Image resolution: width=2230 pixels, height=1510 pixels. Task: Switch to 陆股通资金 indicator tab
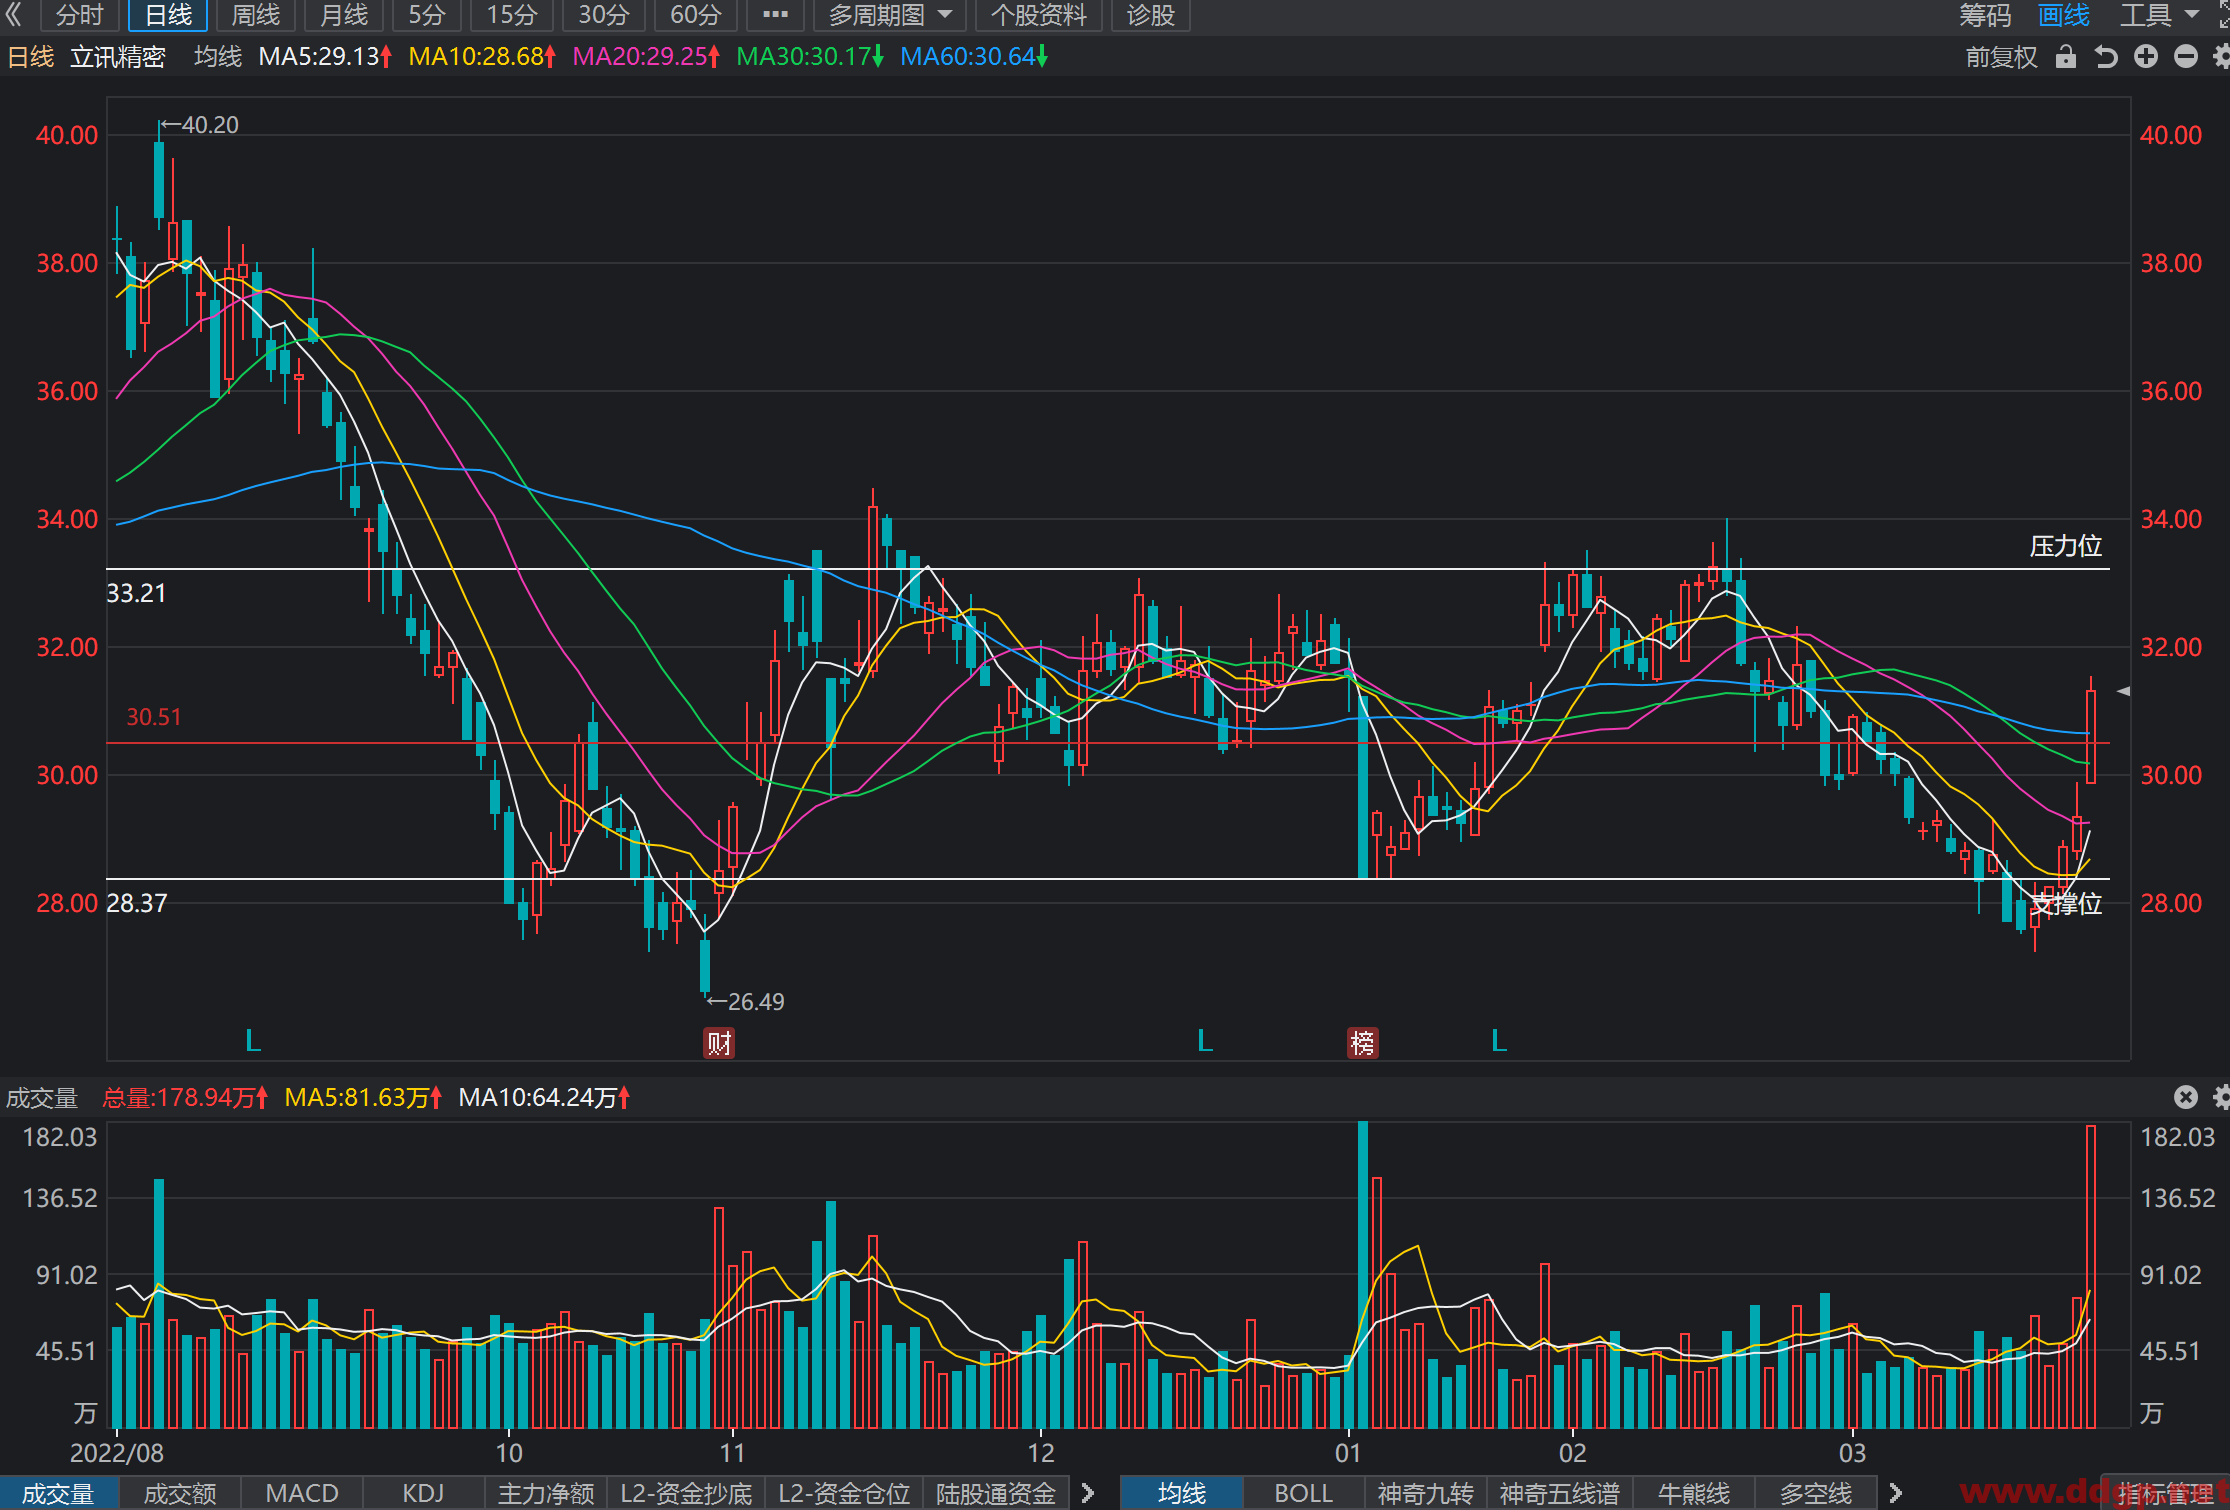[996, 1493]
